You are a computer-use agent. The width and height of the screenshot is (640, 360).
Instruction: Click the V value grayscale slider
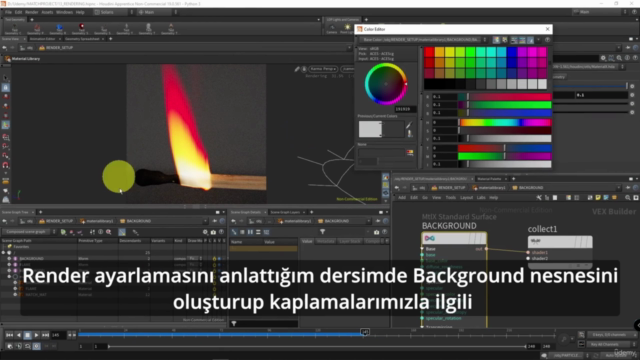(504, 138)
